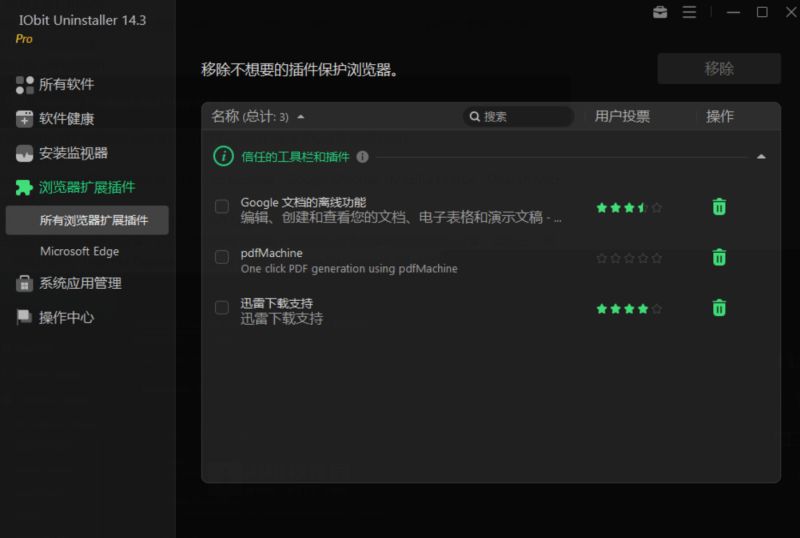Click the empty star rating for pdfMachine

[629, 258]
